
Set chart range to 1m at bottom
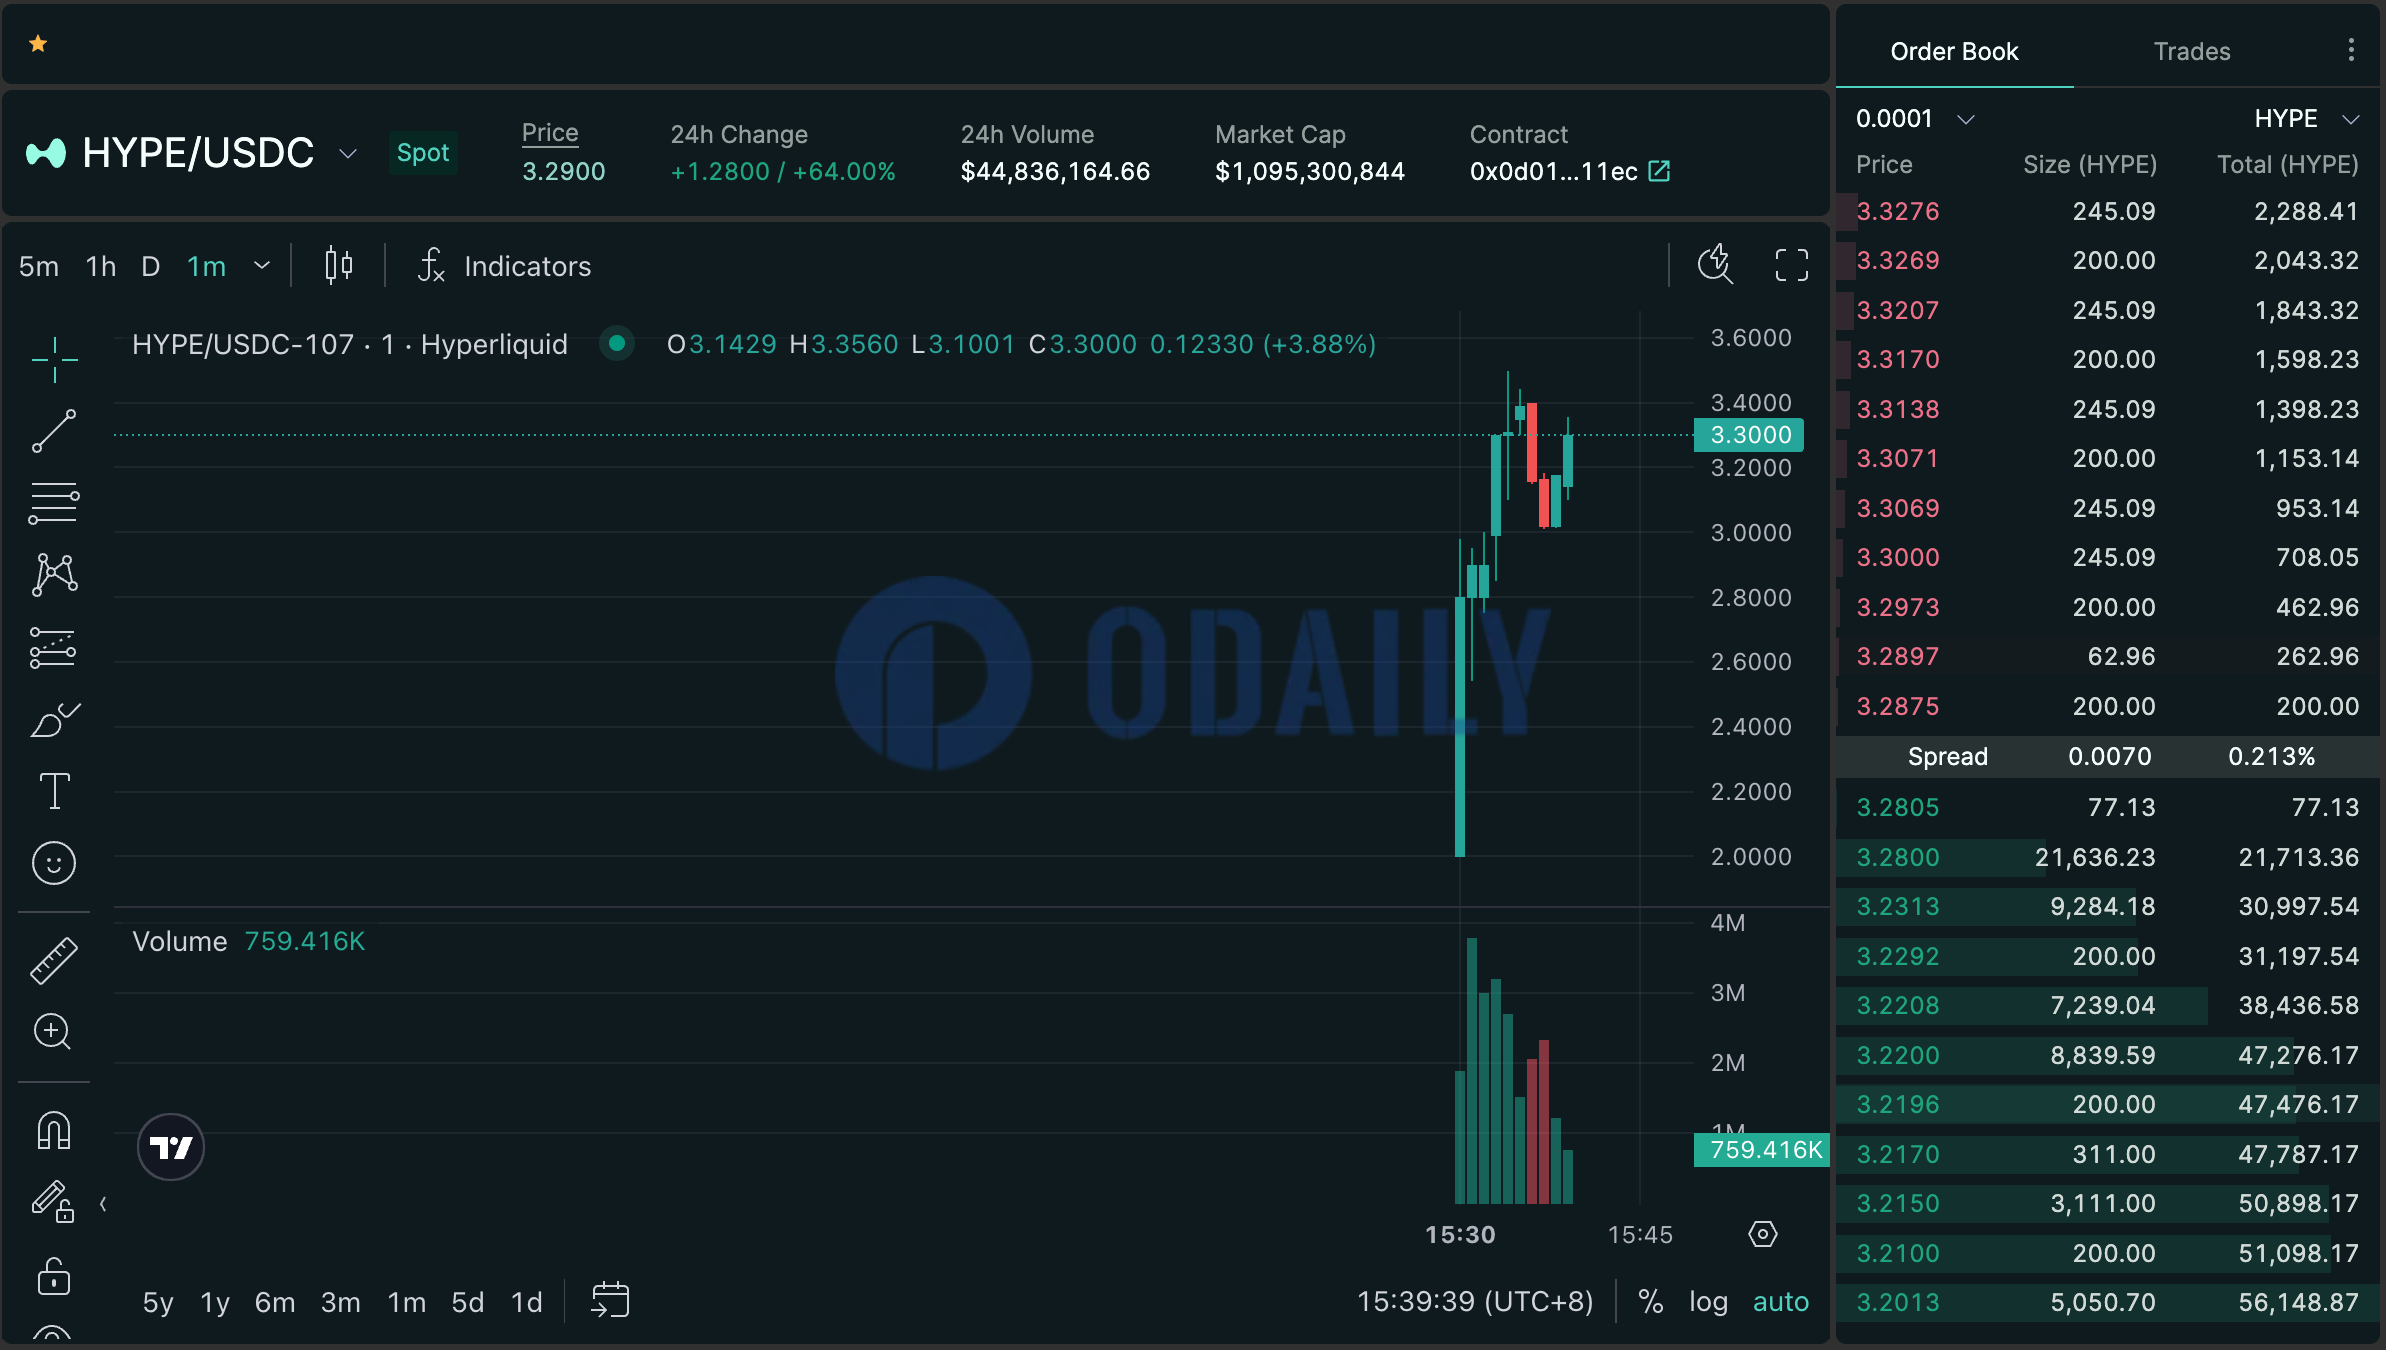(407, 1302)
